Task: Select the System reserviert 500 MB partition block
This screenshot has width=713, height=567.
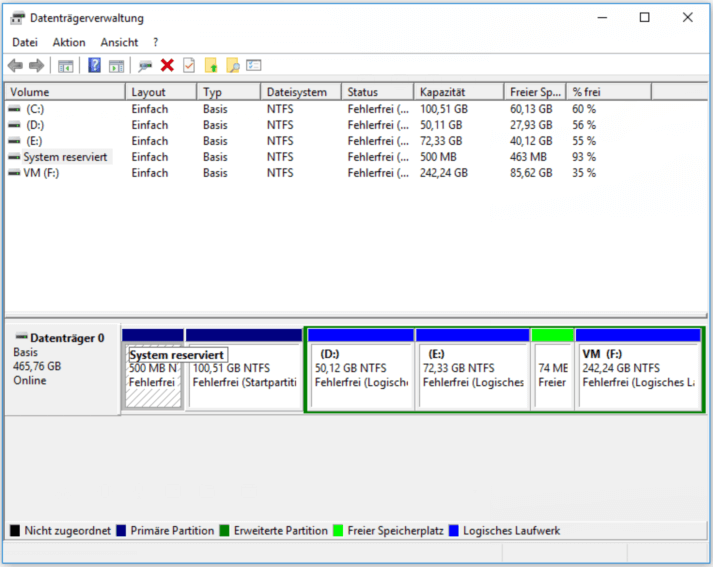Action: click(153, 370)
